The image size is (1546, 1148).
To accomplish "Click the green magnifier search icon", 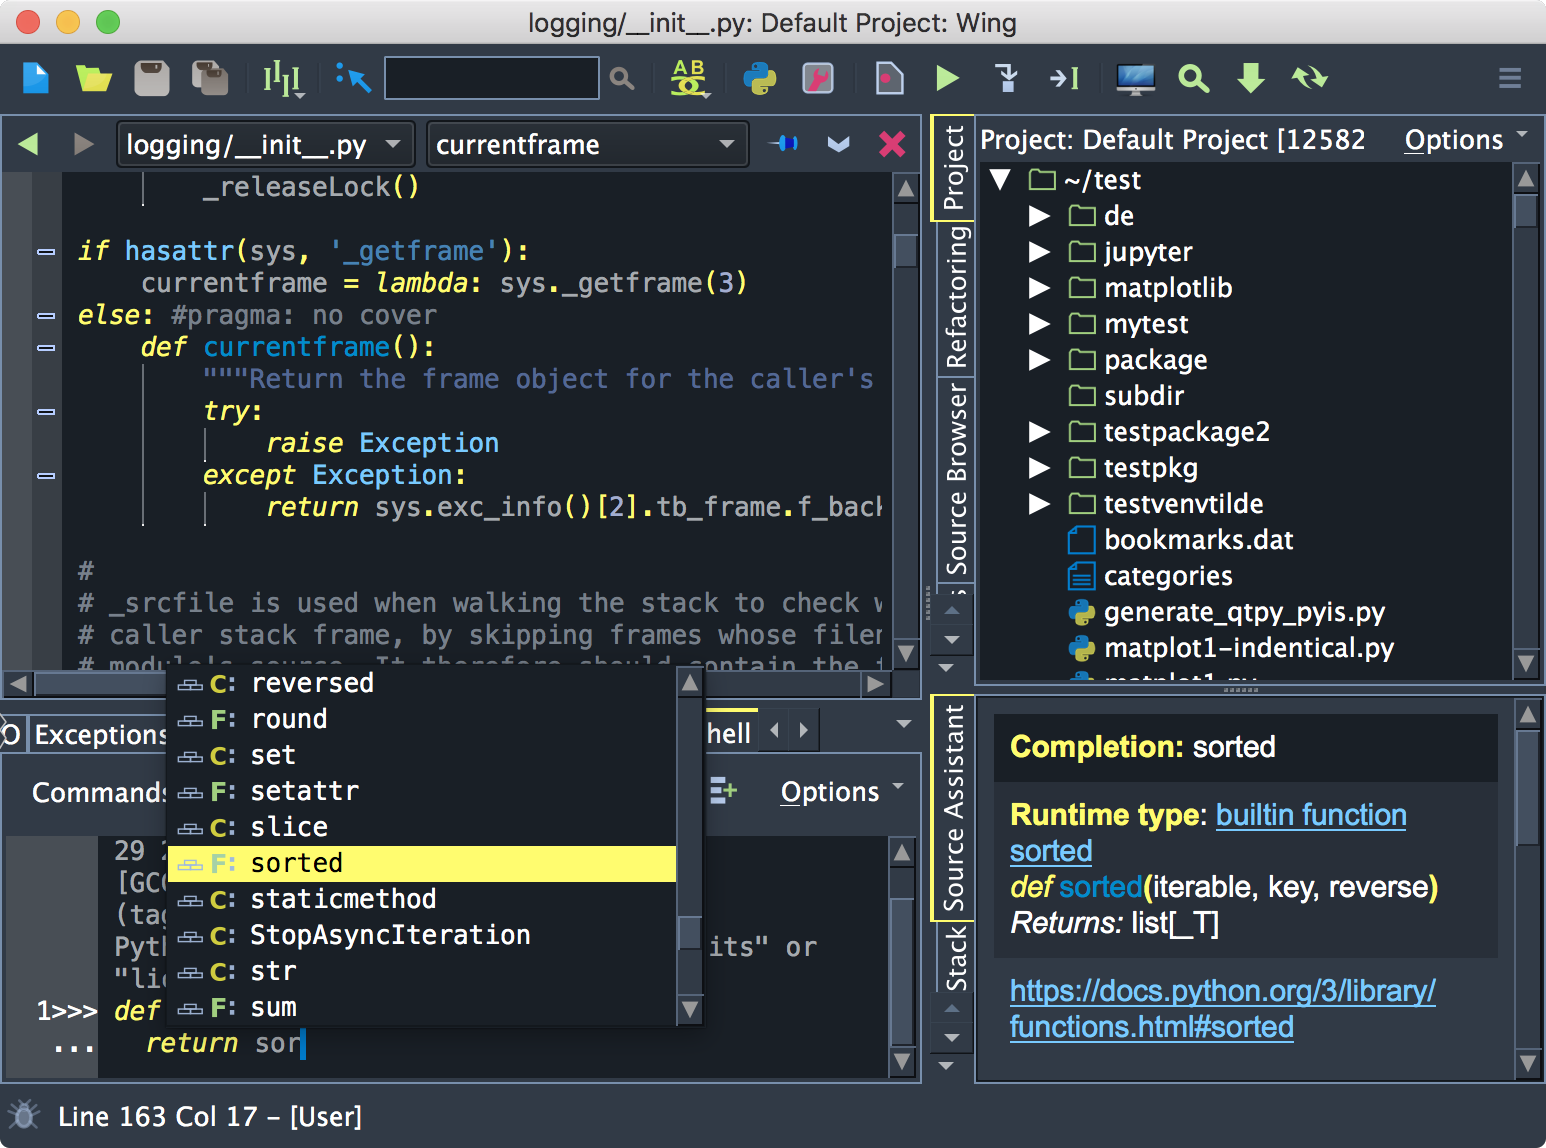I will pyautogui.click(x=1193, y=78).
